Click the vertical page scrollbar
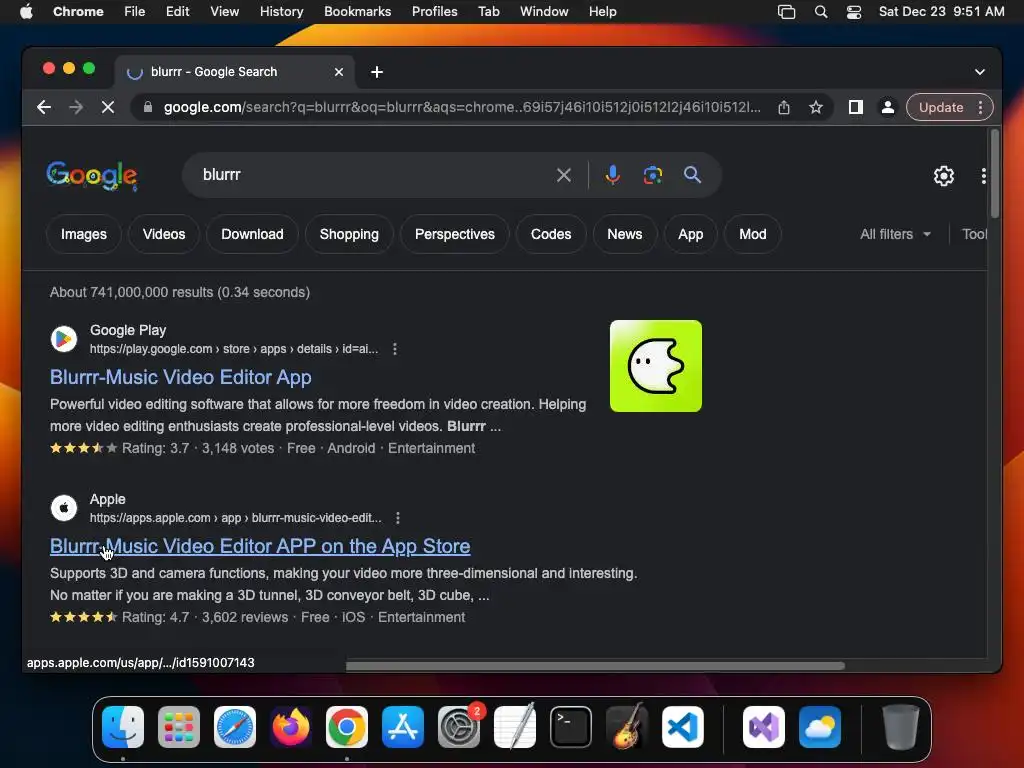 pyautogui.click(x=994, y=174)
